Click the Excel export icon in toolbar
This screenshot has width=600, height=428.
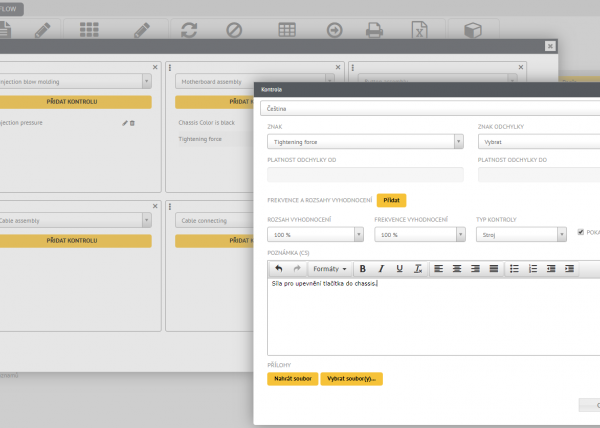[x=419, y=30]
